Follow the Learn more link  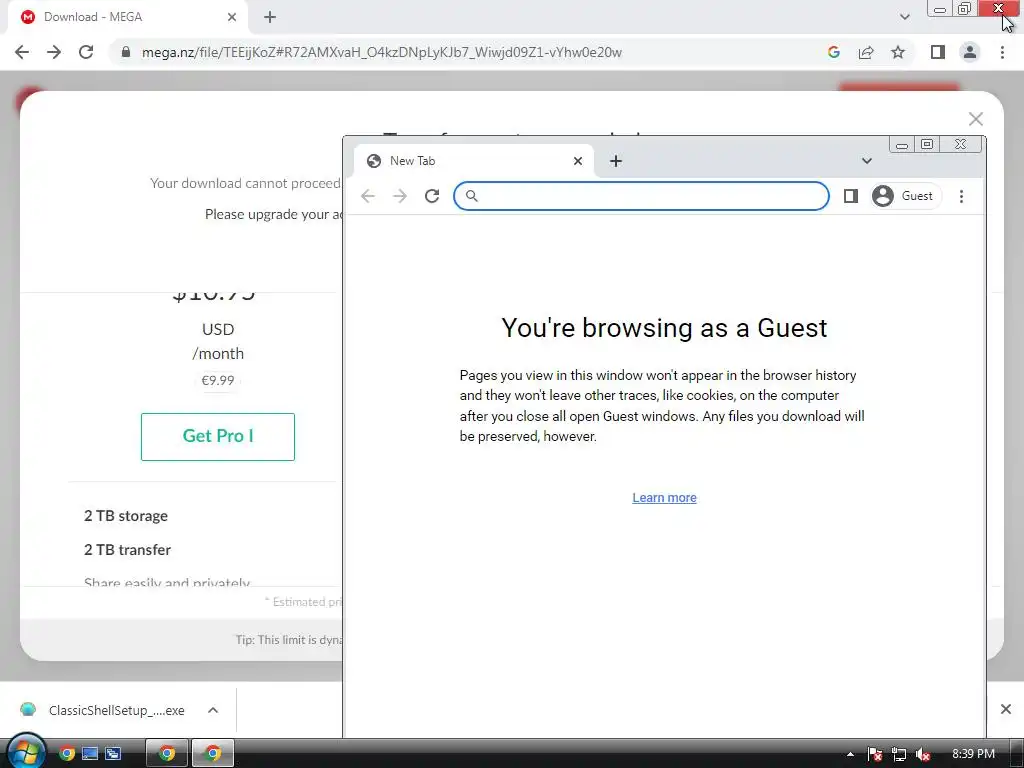664,498
